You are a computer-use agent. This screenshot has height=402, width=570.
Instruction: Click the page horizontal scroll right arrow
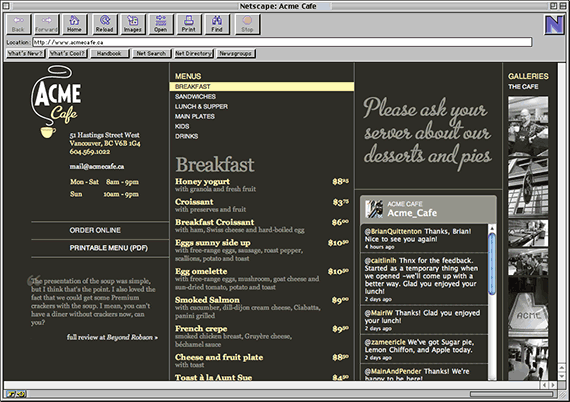(553, 385)
